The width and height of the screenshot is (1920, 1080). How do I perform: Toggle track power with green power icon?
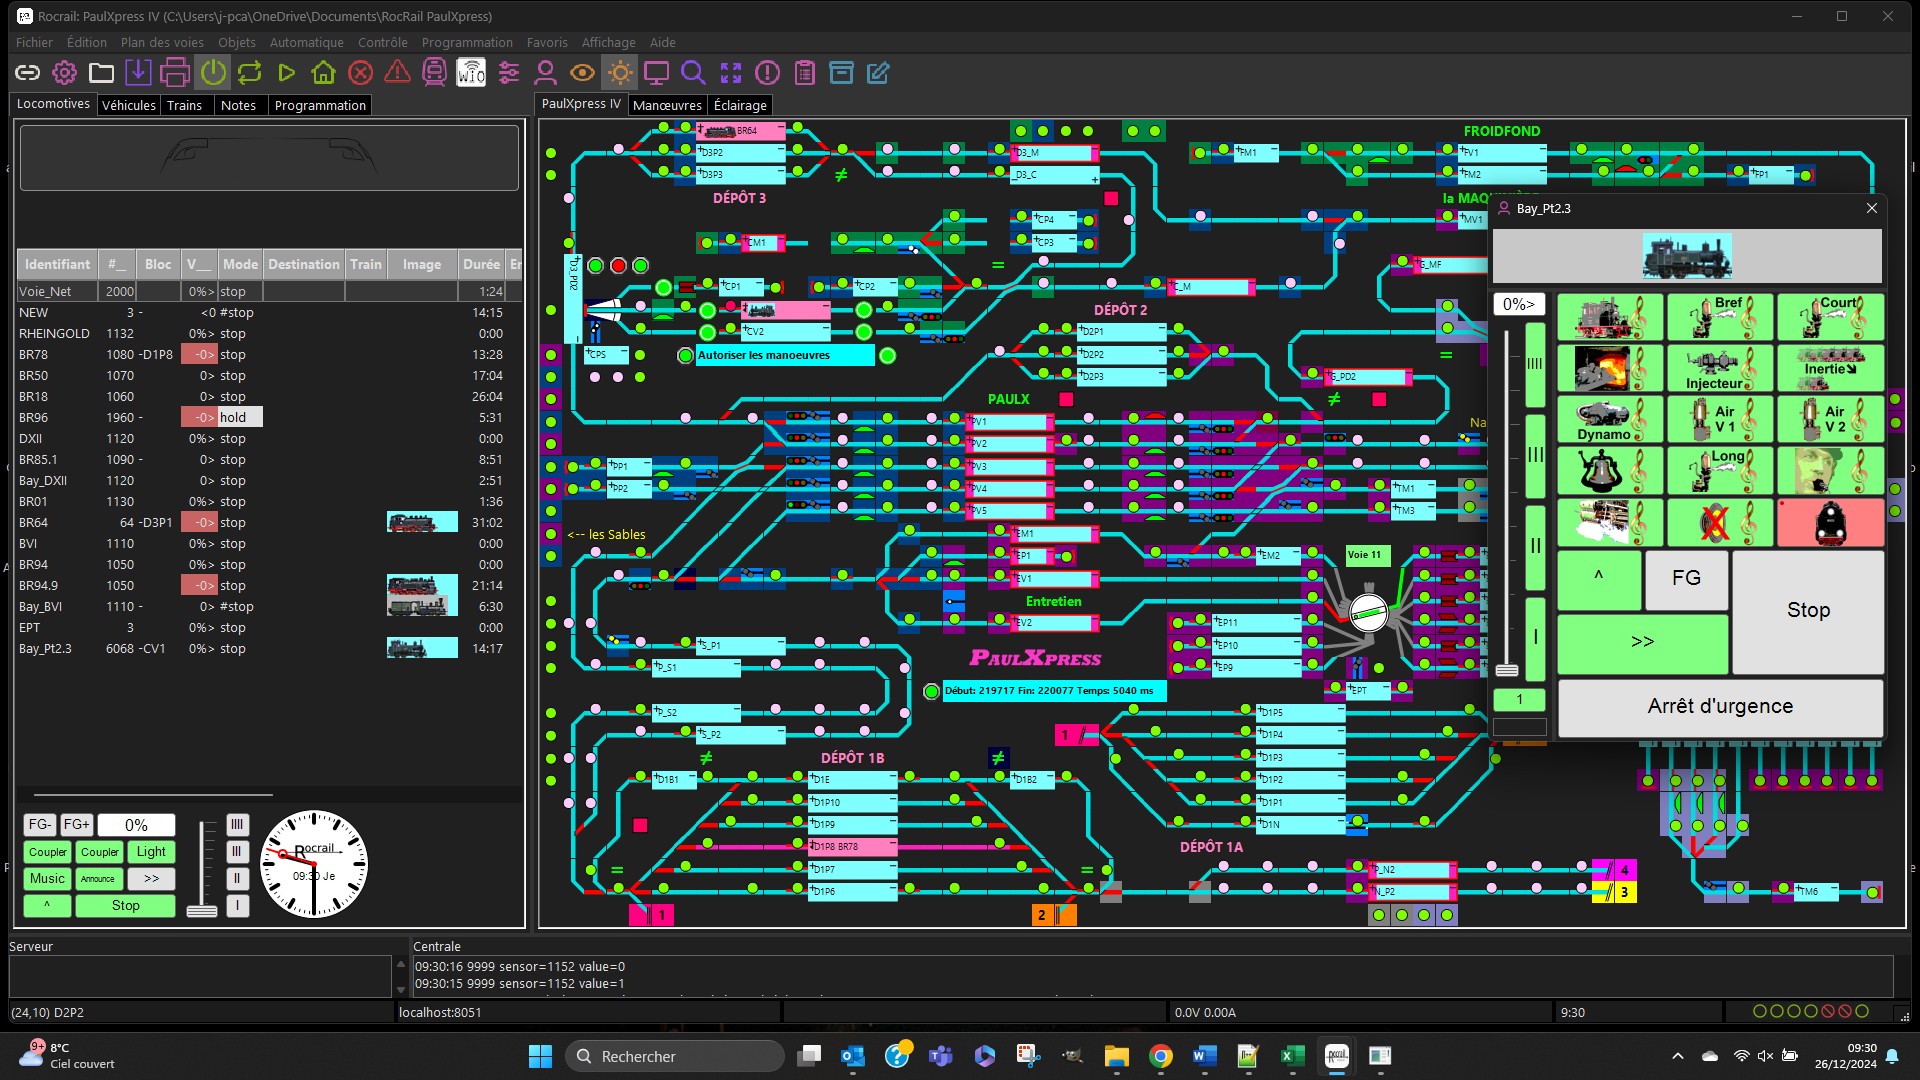[213, 73]
